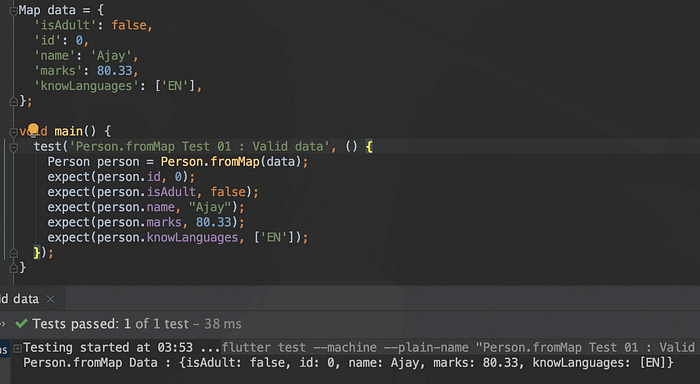Image resolution: width=700 pixels, height=384 pixels.
Task: Collapse the 'void main()' function block
Action: click(x=13, y=132)
